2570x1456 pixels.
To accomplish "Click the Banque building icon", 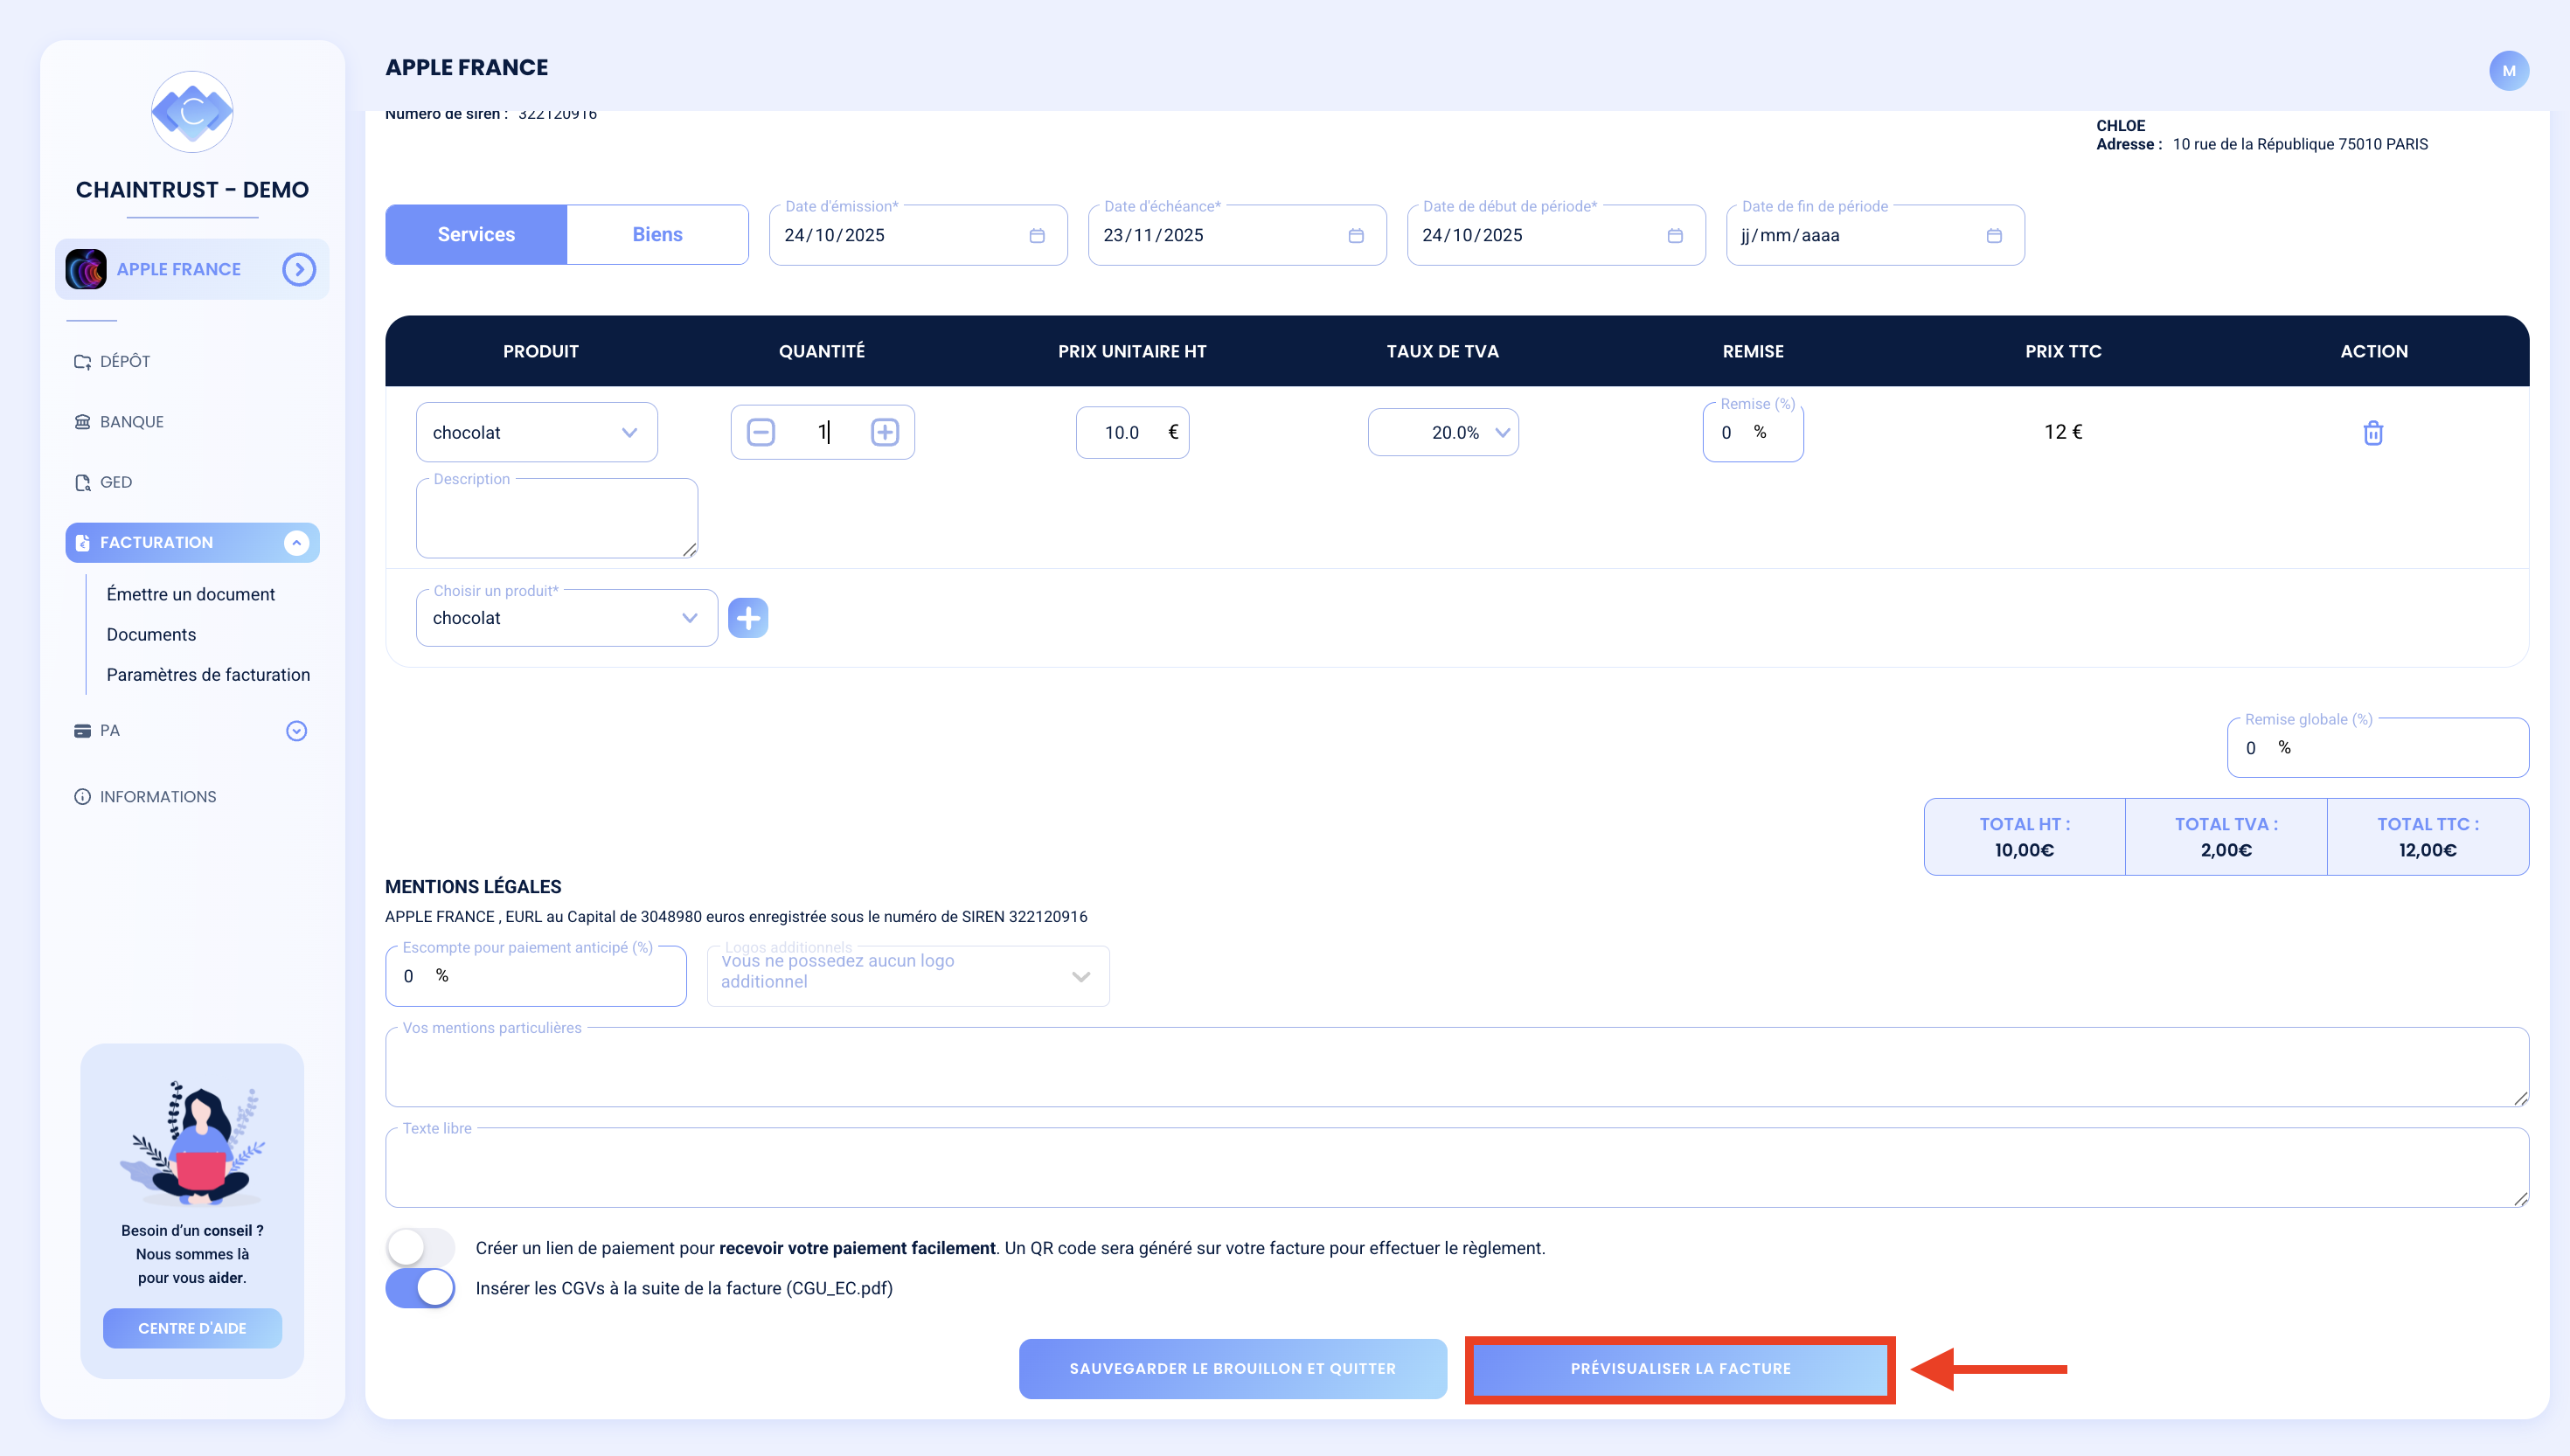I will [x=82, y=421].
